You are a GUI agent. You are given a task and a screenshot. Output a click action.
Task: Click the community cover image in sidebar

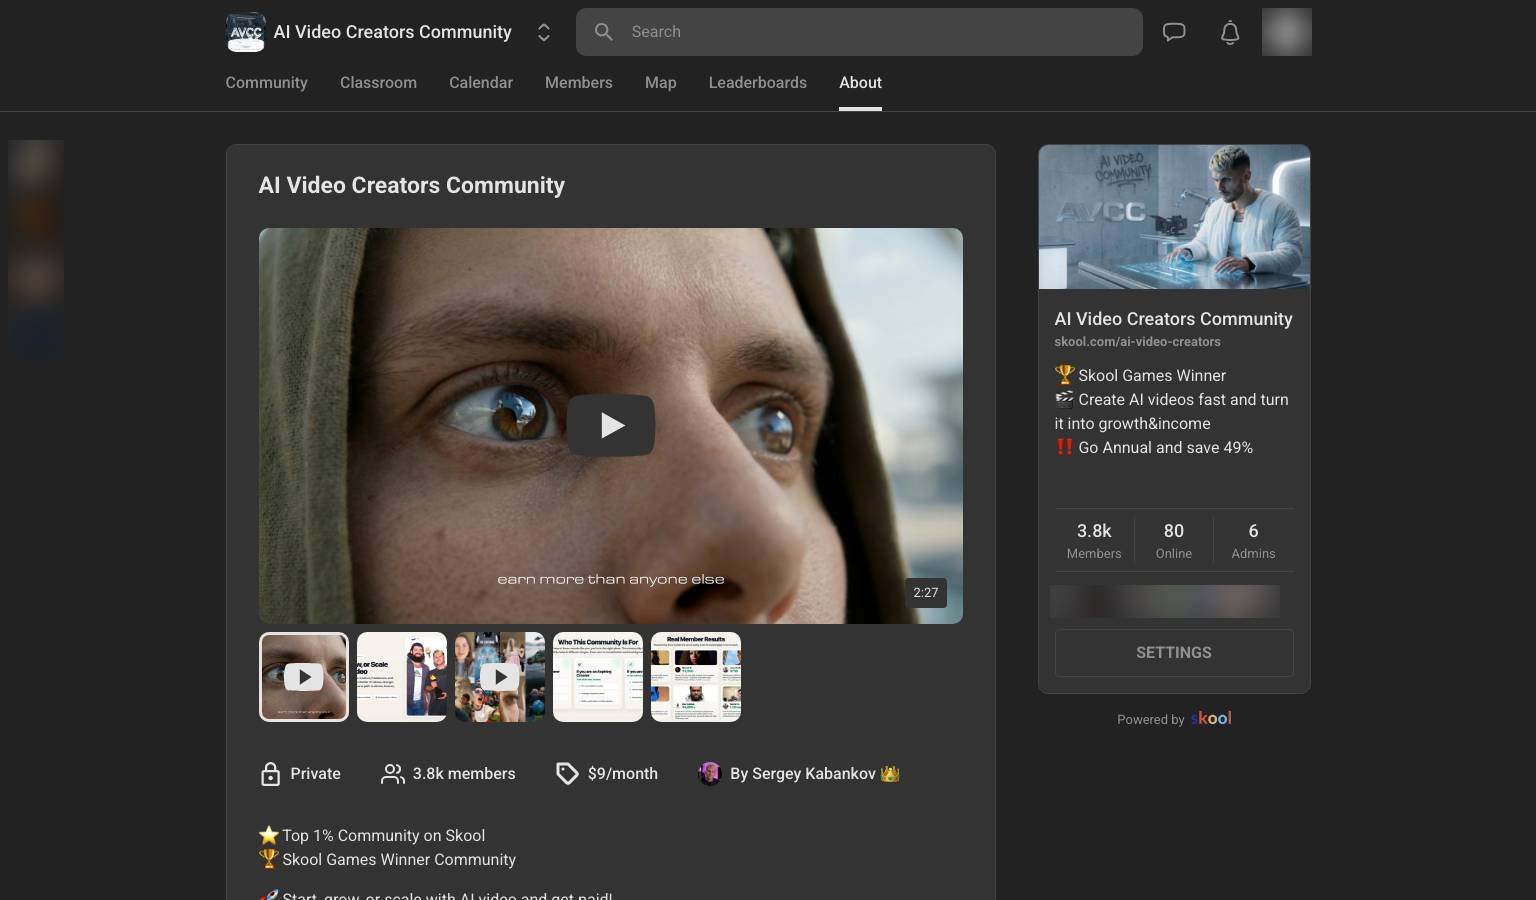(x=1174, y=217)
